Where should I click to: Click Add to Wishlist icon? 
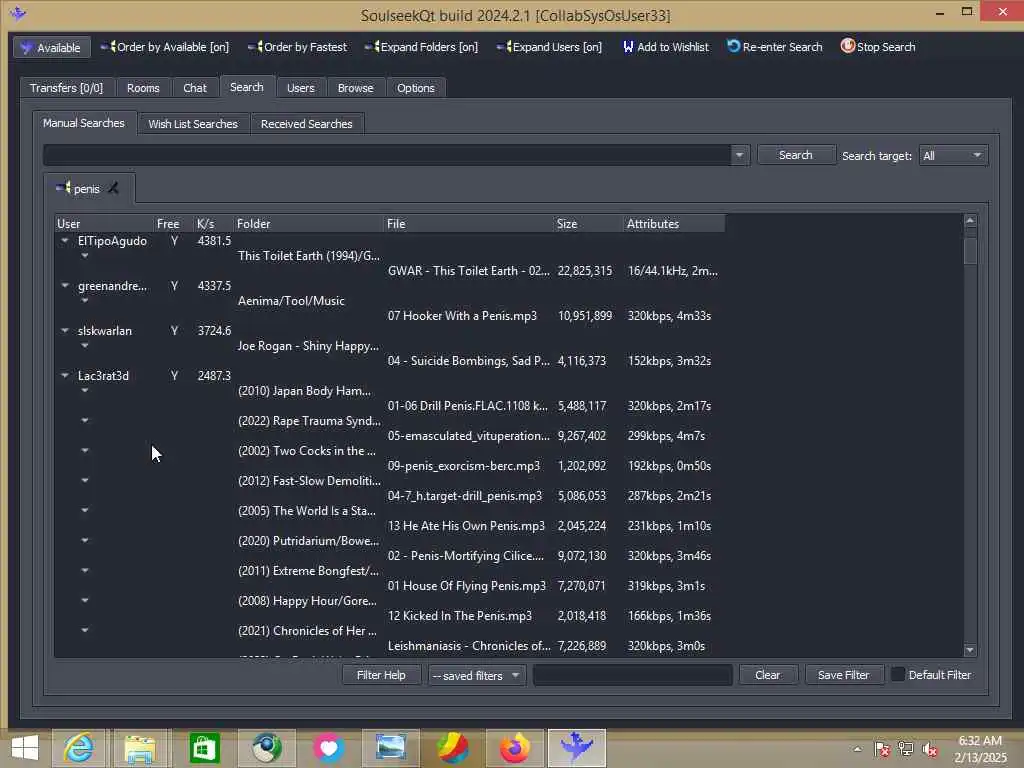coord(628,47)
